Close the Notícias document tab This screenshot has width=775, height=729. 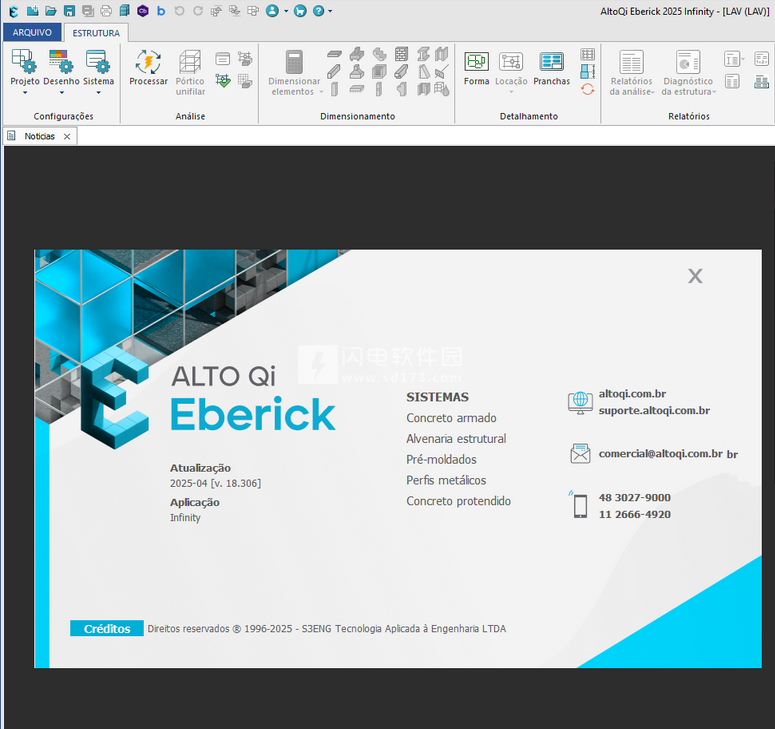tap(67, 136)
